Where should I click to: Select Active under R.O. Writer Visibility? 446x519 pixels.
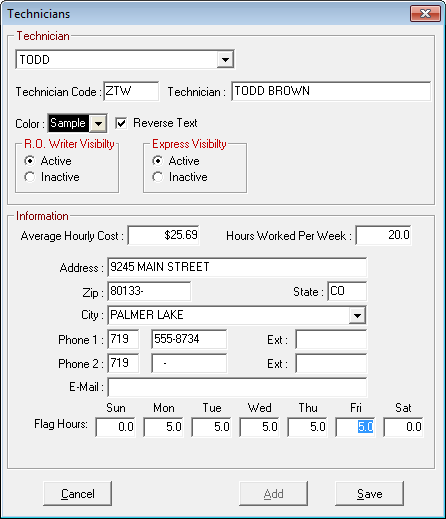coord(30,161)
